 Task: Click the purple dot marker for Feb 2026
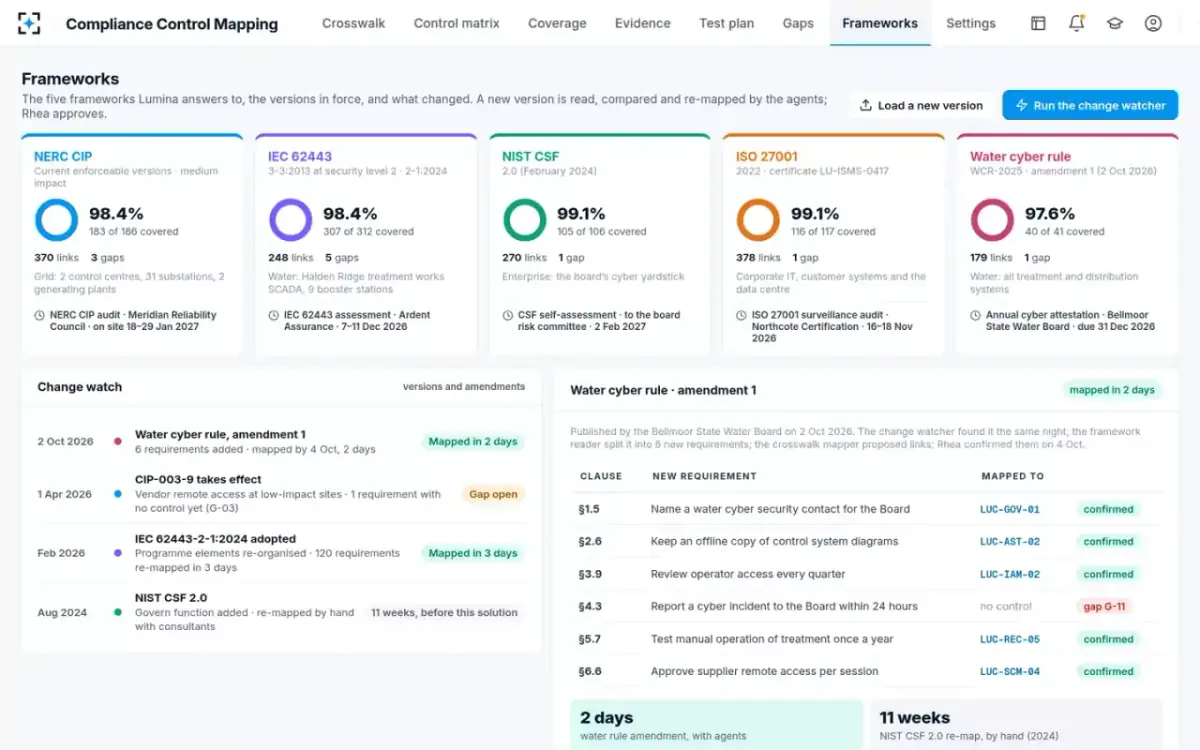118,553
